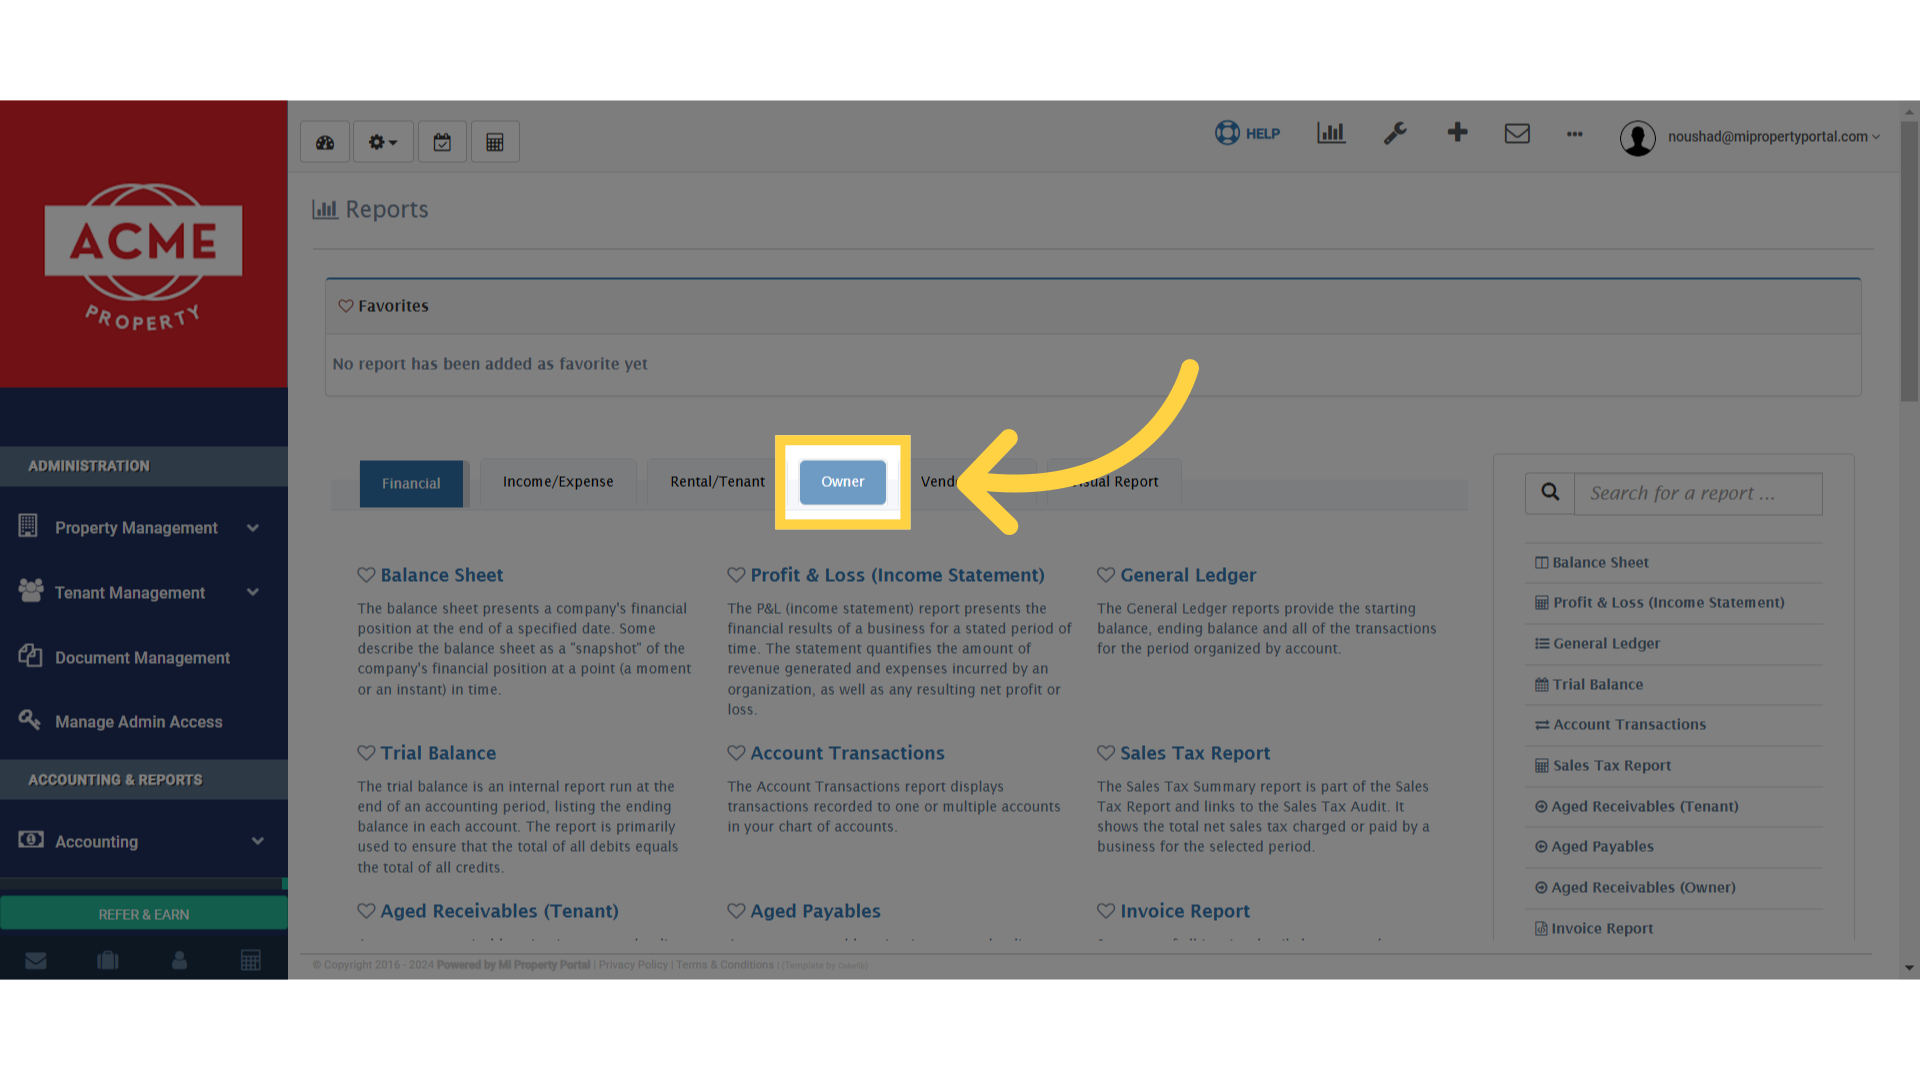
Task: Click the search magnifier beside report search box
Action: (1549, 492)
